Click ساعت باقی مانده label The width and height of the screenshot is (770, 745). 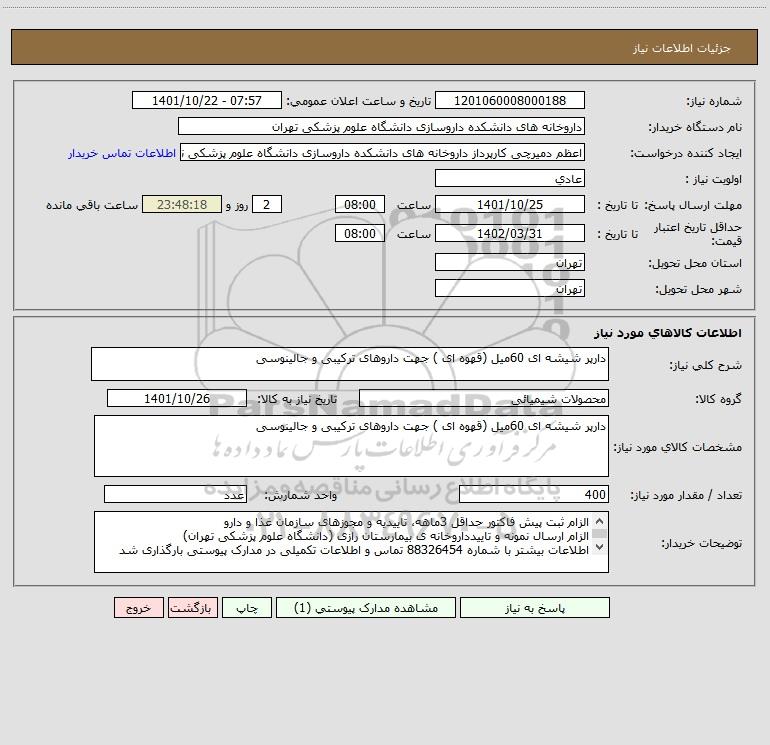92,205
